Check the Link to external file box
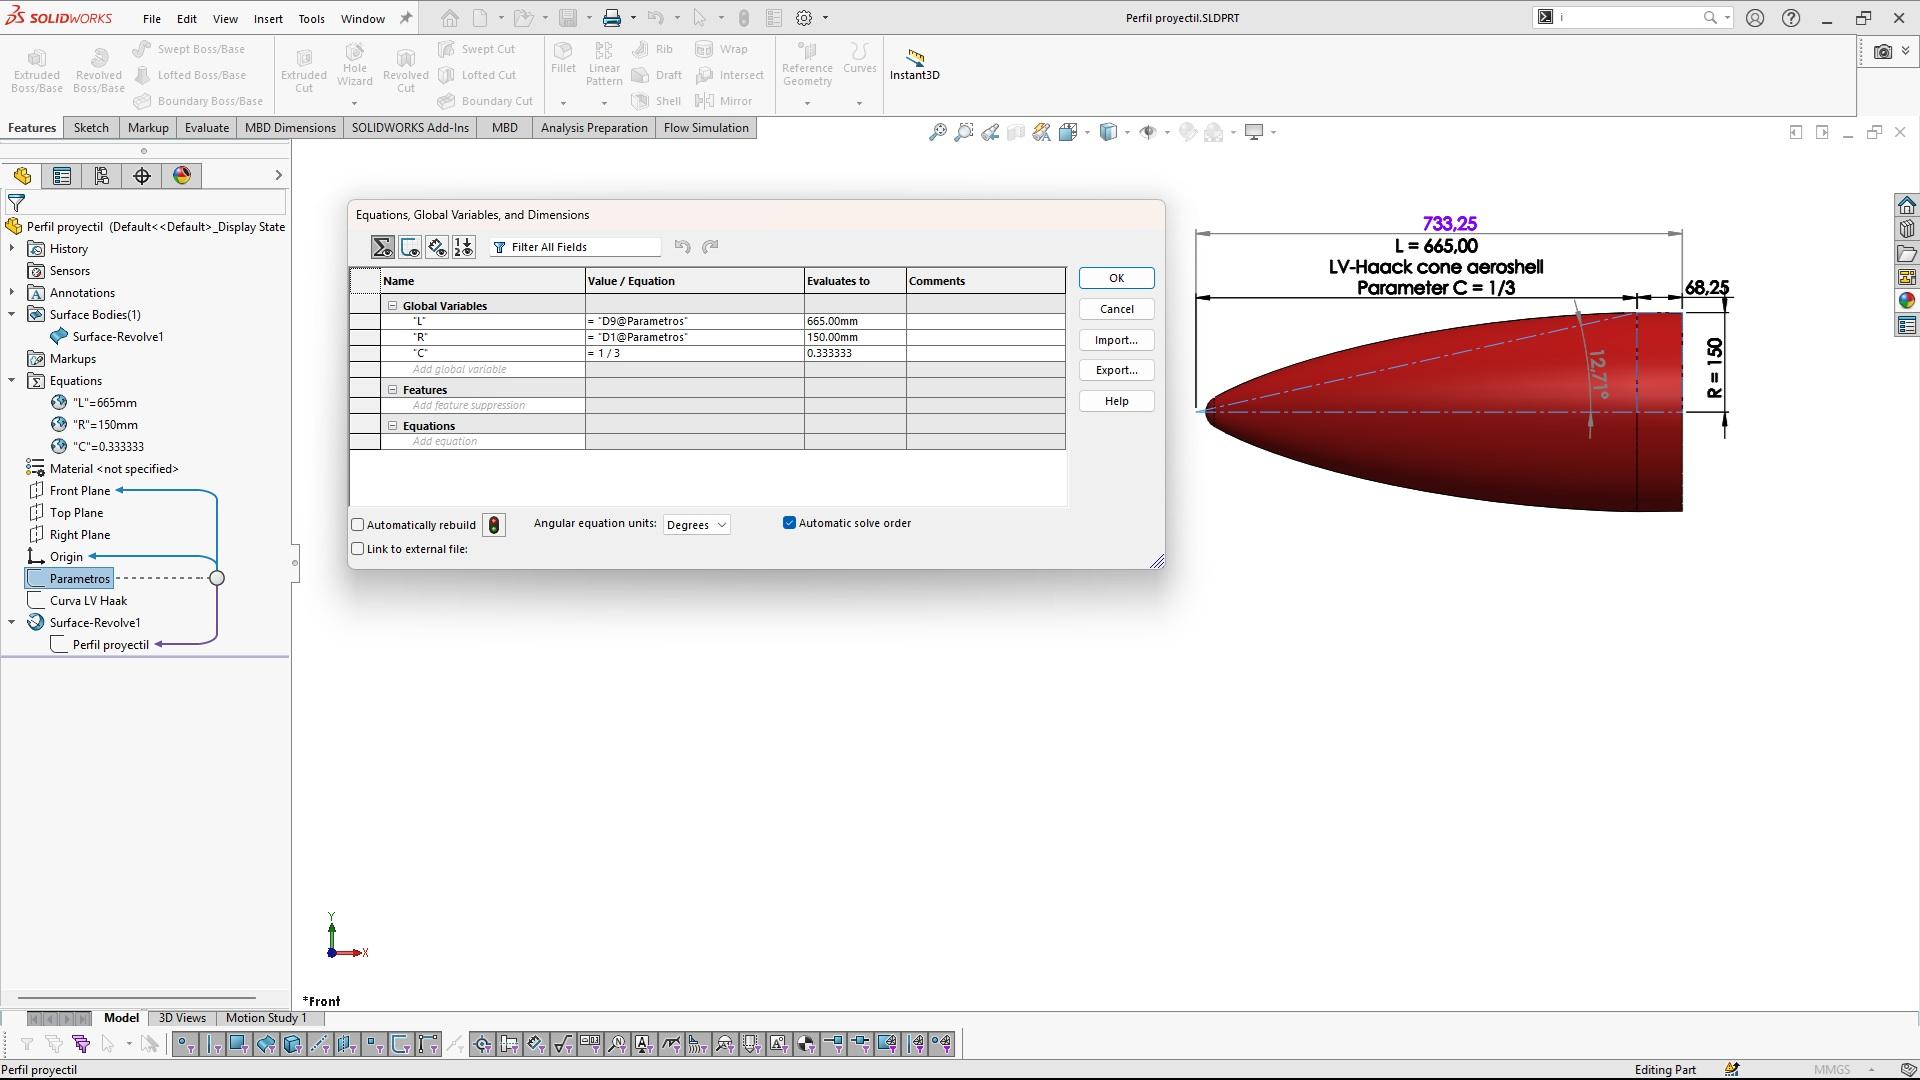Viewport: 1920px width, 1080px height. coord(358,549)
